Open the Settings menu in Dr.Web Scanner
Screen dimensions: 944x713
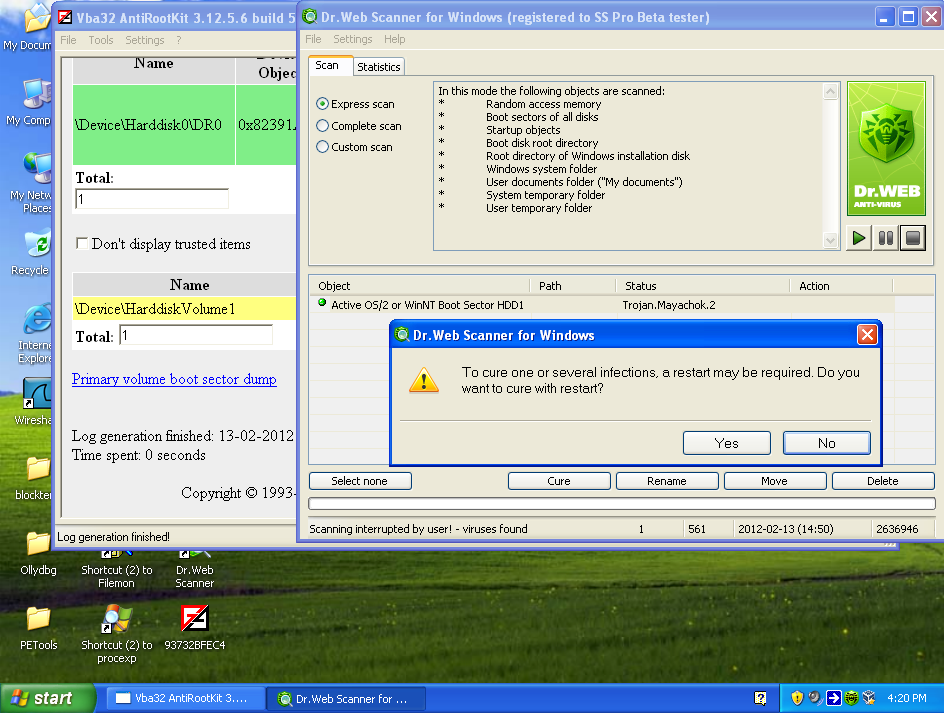click(352, 39)
